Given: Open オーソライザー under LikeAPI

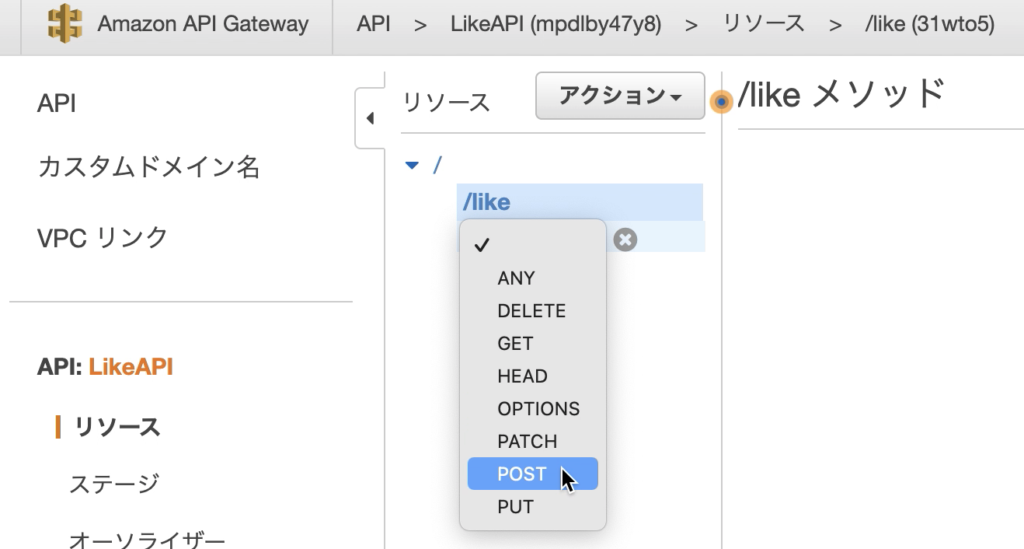Looking at the screenshot, I should 148,539.
